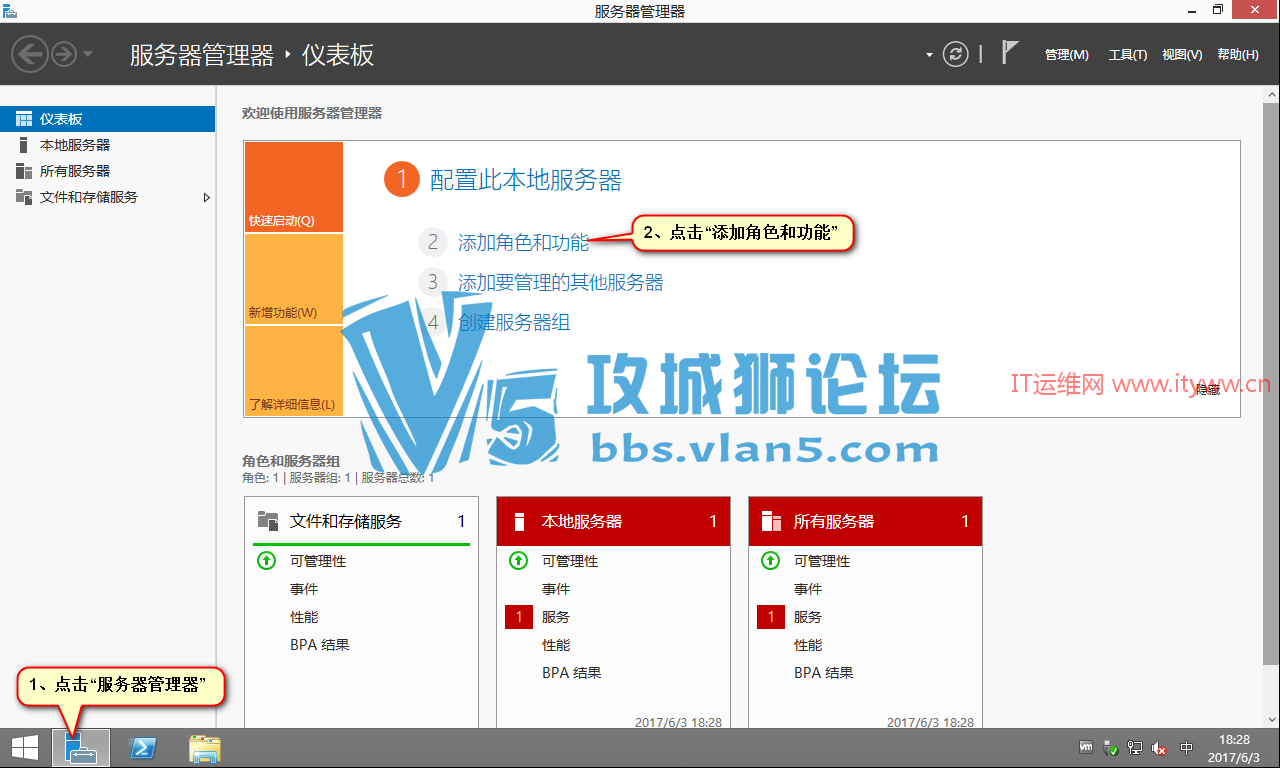Open the 管理(M) menu
The image size is (1280, 768).
pos(1066,55)
